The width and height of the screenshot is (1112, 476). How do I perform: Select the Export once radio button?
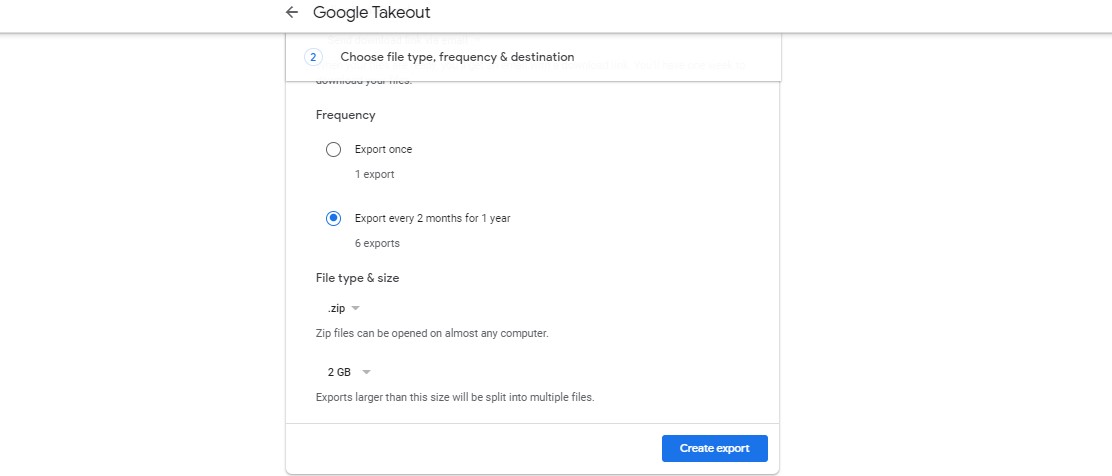pyautogui.click(x=333, y=150)
